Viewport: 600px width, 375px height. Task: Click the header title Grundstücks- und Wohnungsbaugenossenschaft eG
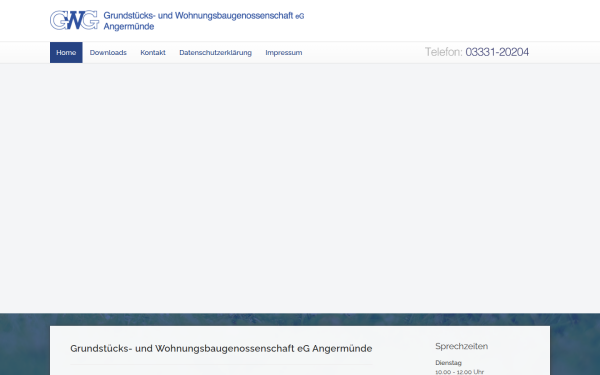point(204,16)
